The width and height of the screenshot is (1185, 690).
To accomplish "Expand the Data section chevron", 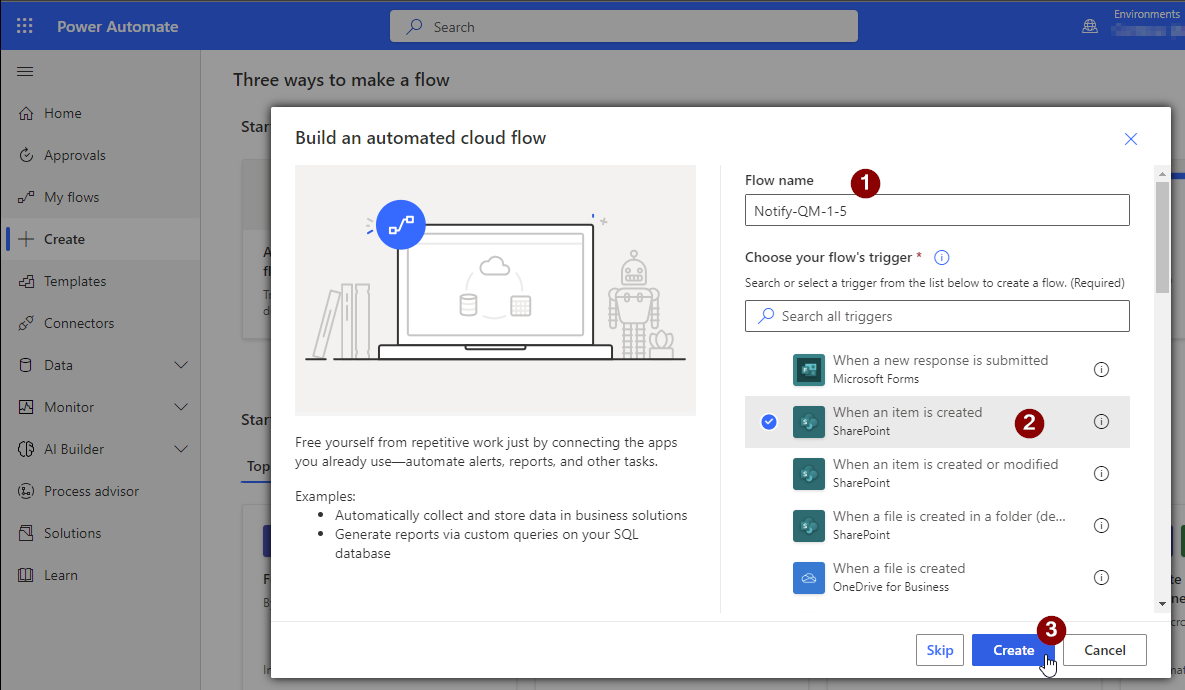I will tap(181, 365).
